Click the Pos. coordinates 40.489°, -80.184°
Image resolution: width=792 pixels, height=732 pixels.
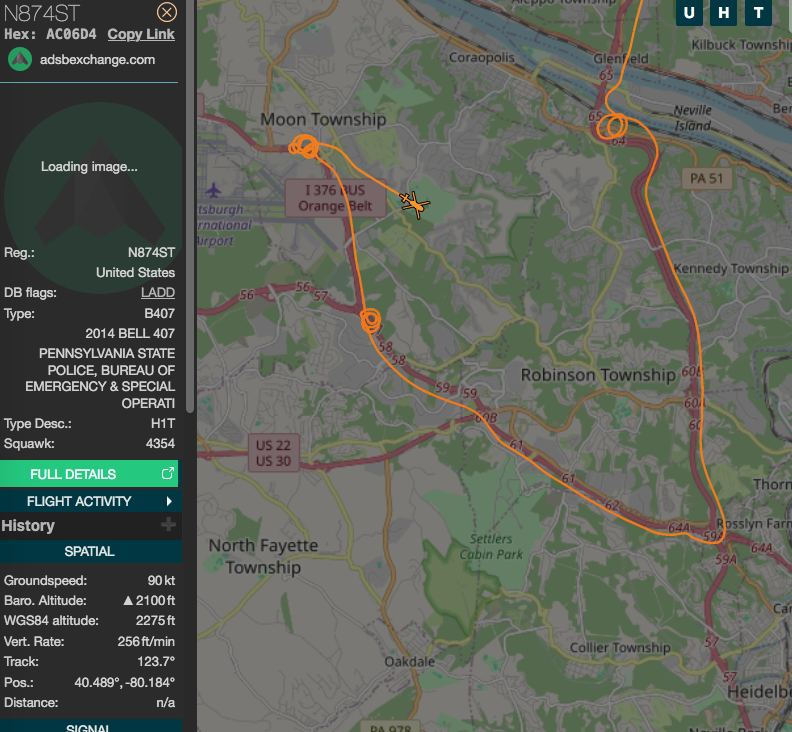[x=124, y=682]
